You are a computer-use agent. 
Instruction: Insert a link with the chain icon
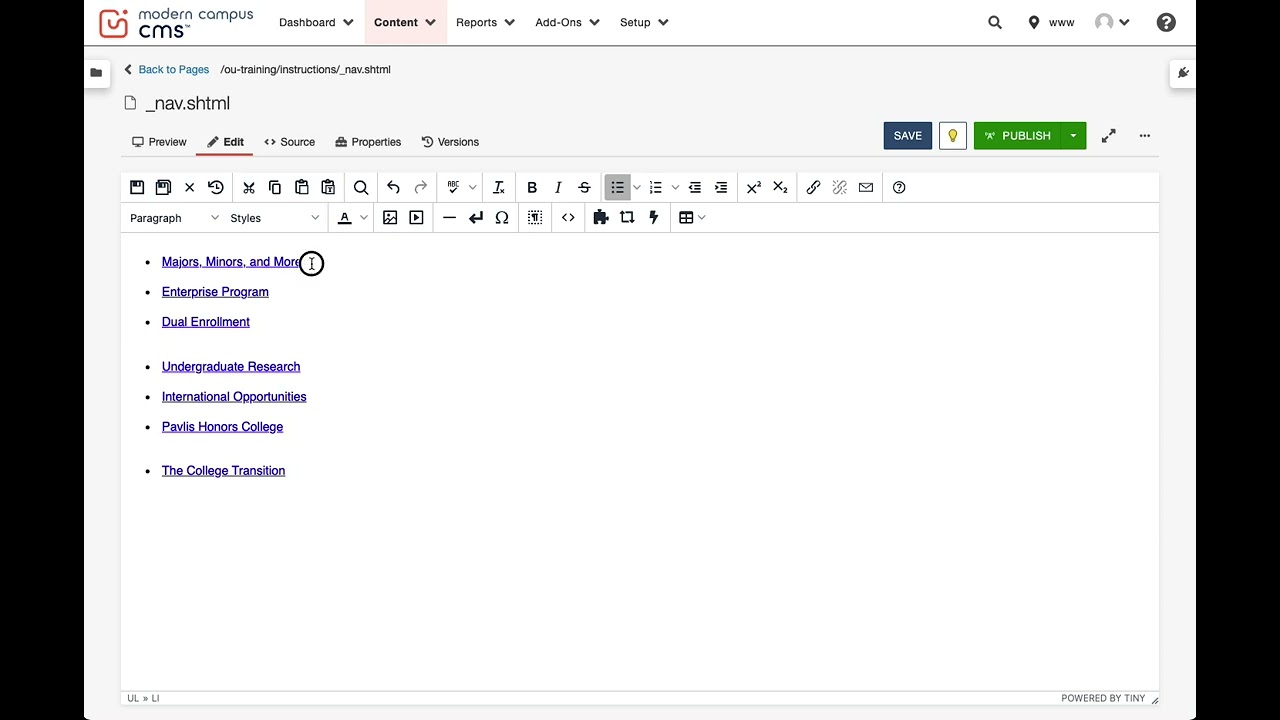[813, 187]
